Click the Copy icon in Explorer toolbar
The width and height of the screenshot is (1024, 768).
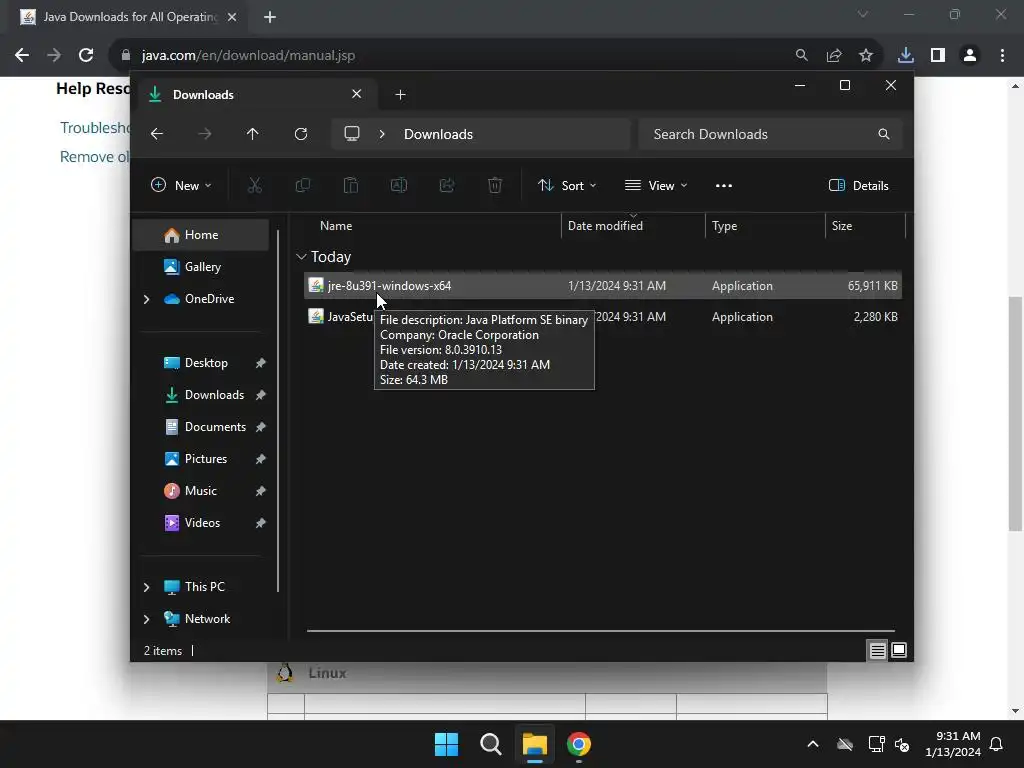click(302, 185)
